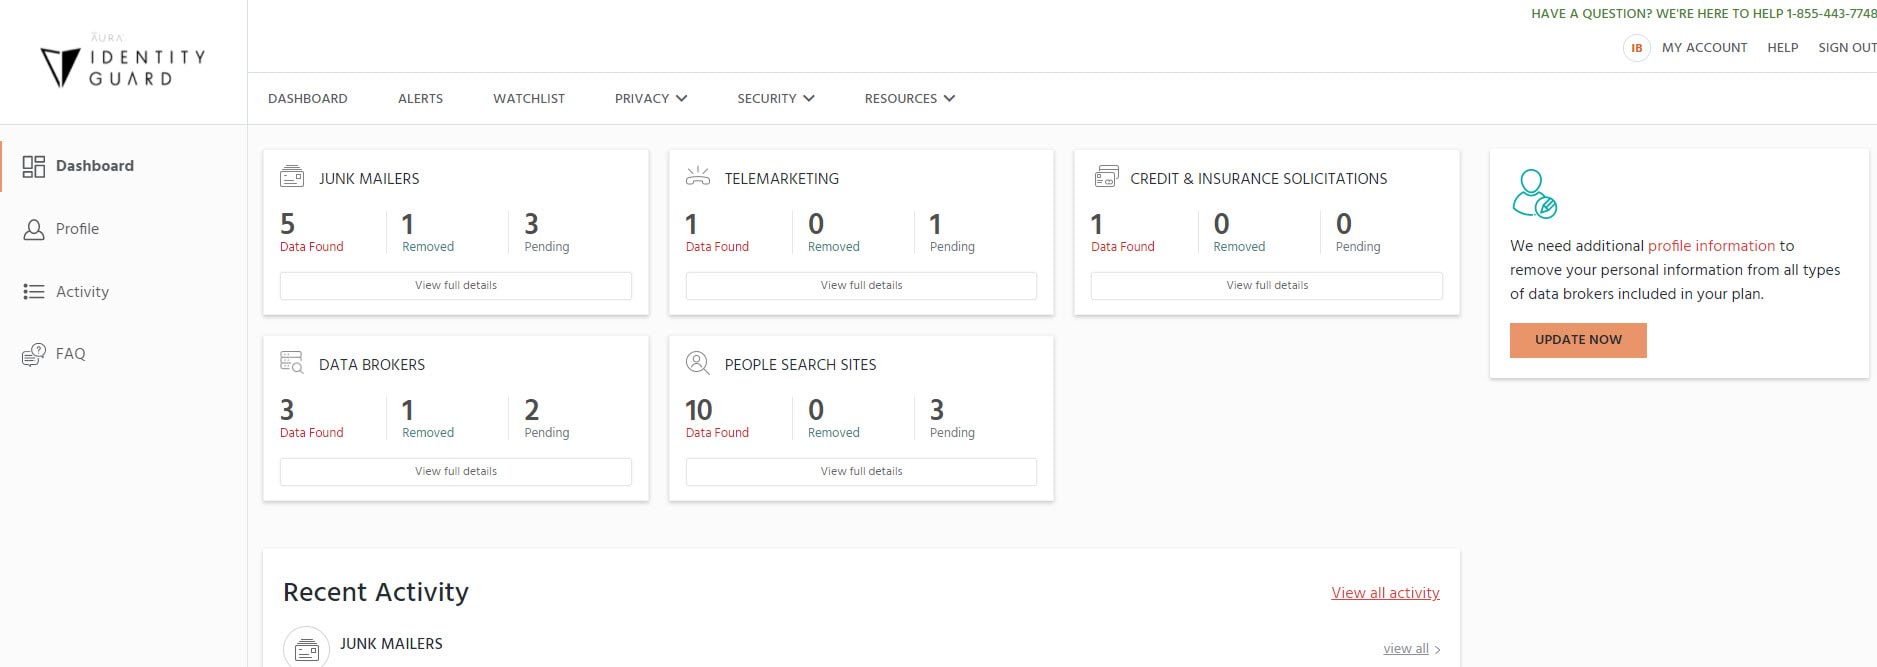
Task: View full details for Credit & Insurance Solicitations
Action: click(x=1266, y=285)
